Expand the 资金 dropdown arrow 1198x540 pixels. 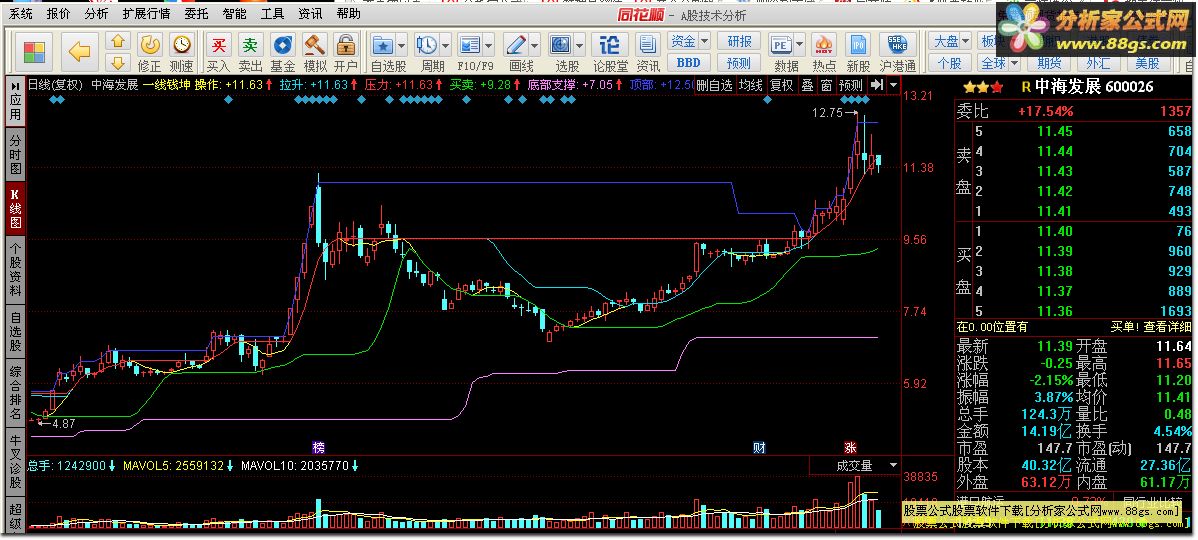(704, 41)
